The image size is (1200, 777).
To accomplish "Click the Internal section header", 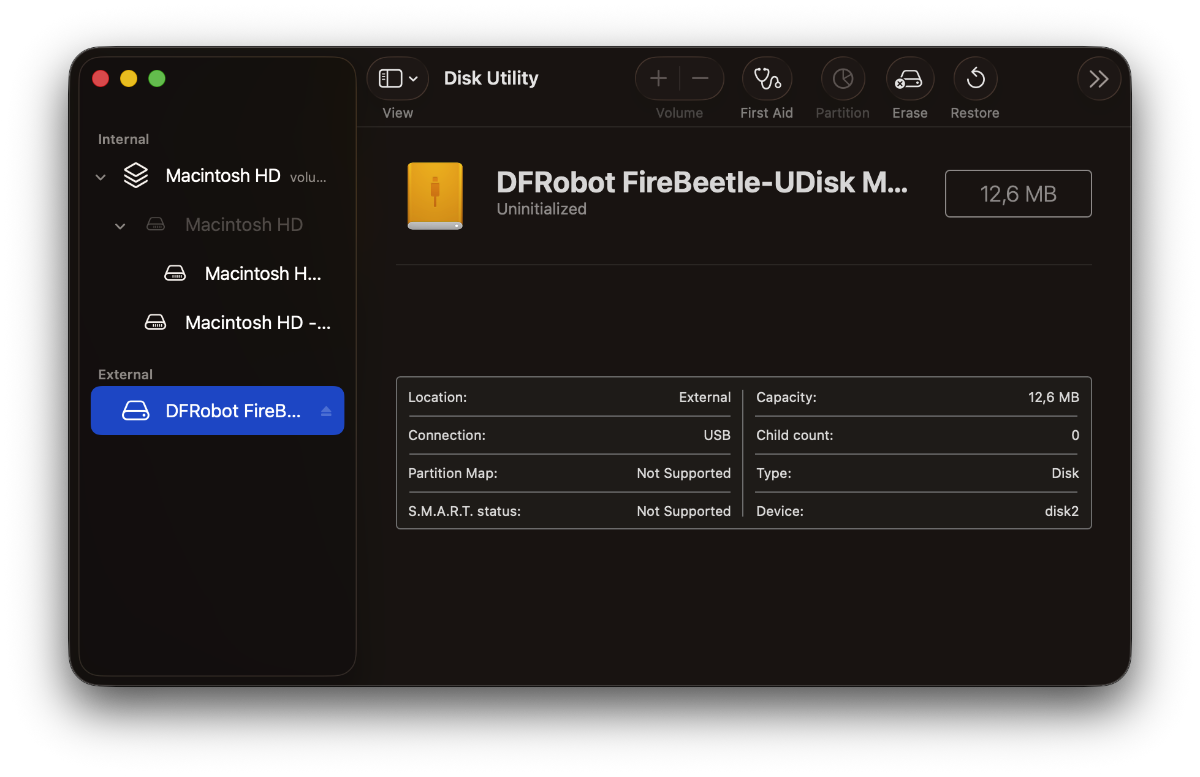I will click(123, 139).
